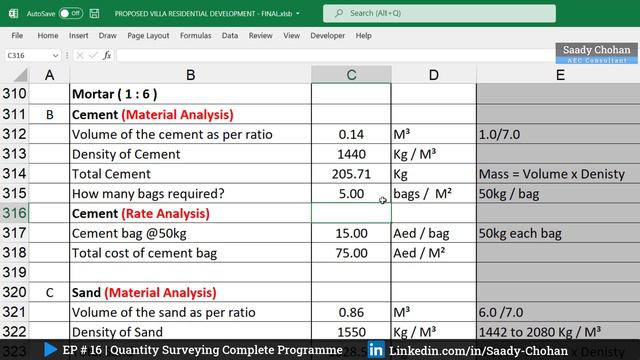Click cell value 1440
This screenshot has width=640, height=360.
click(351, 154)
